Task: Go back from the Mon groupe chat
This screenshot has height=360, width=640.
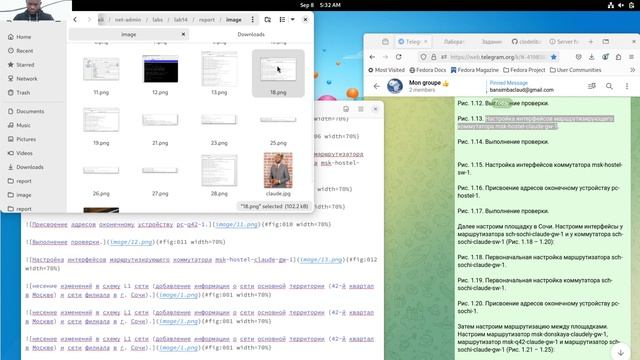Action: [376, 86]
